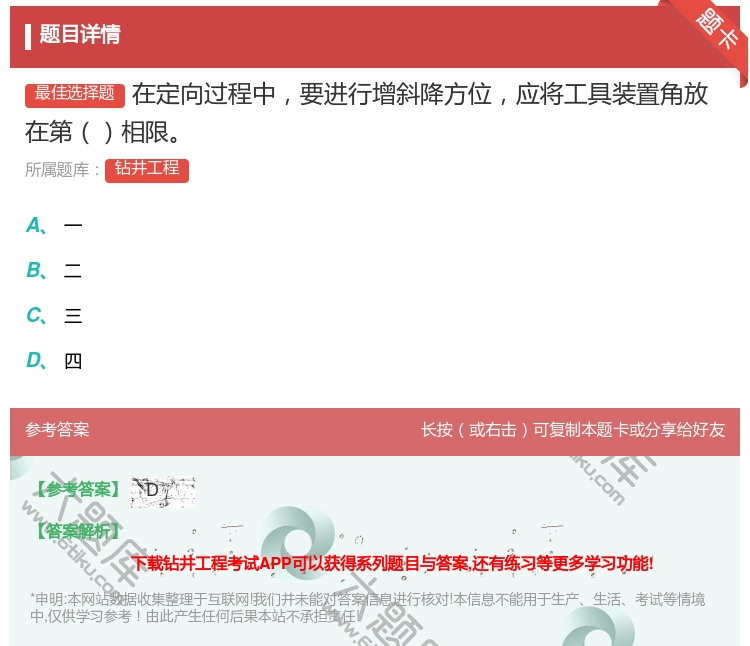Select answer option D 四
The image size is (750, 646).
click(x=54, y=361)
